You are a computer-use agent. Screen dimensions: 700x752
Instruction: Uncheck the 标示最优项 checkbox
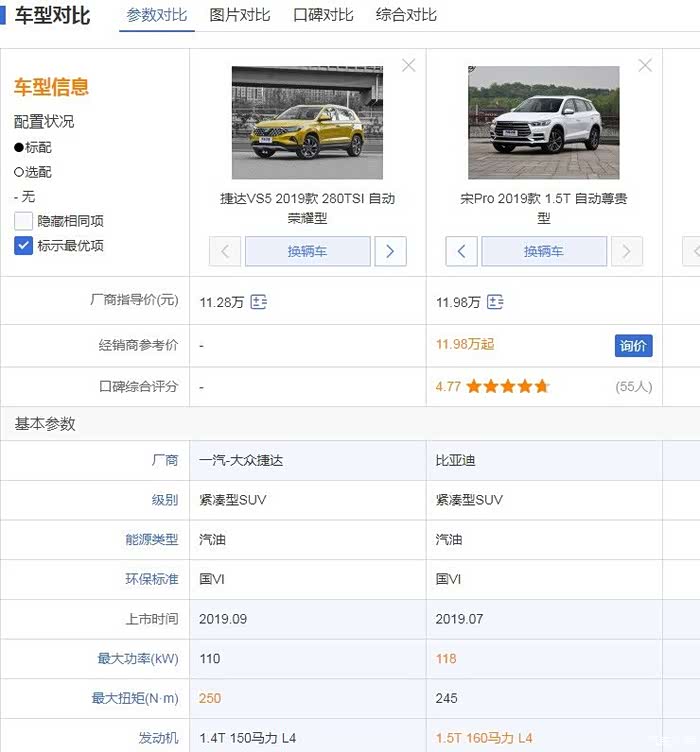(x=24, y=245)
